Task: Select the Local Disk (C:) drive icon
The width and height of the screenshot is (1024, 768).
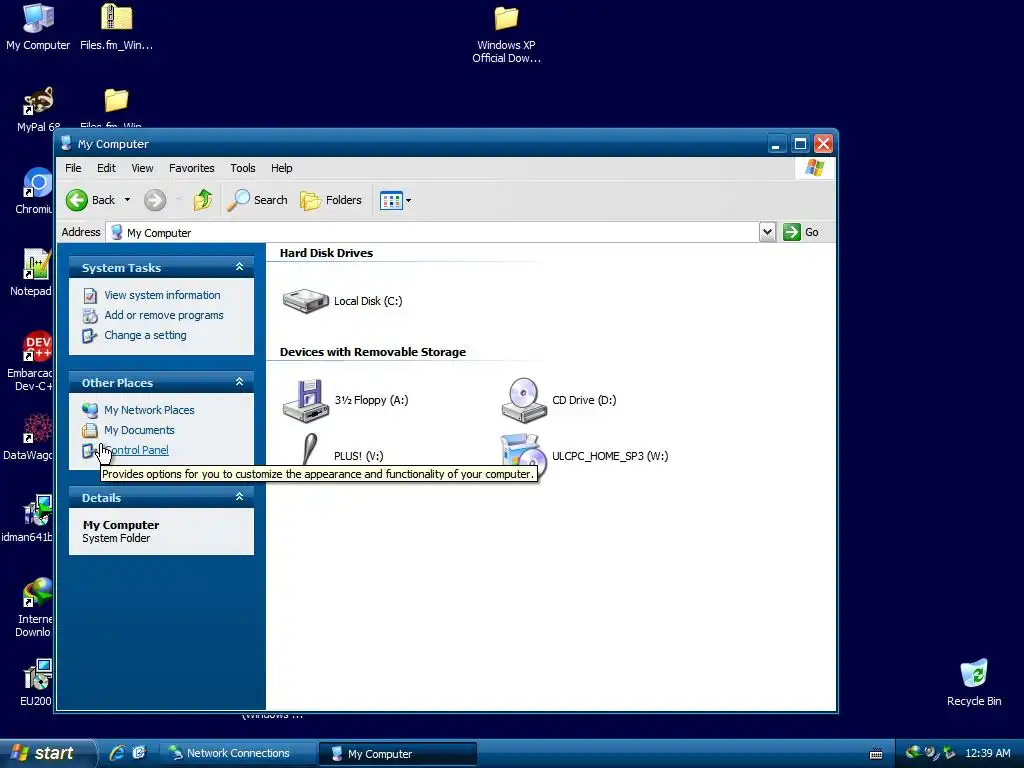Action: (x=306, y=301)
